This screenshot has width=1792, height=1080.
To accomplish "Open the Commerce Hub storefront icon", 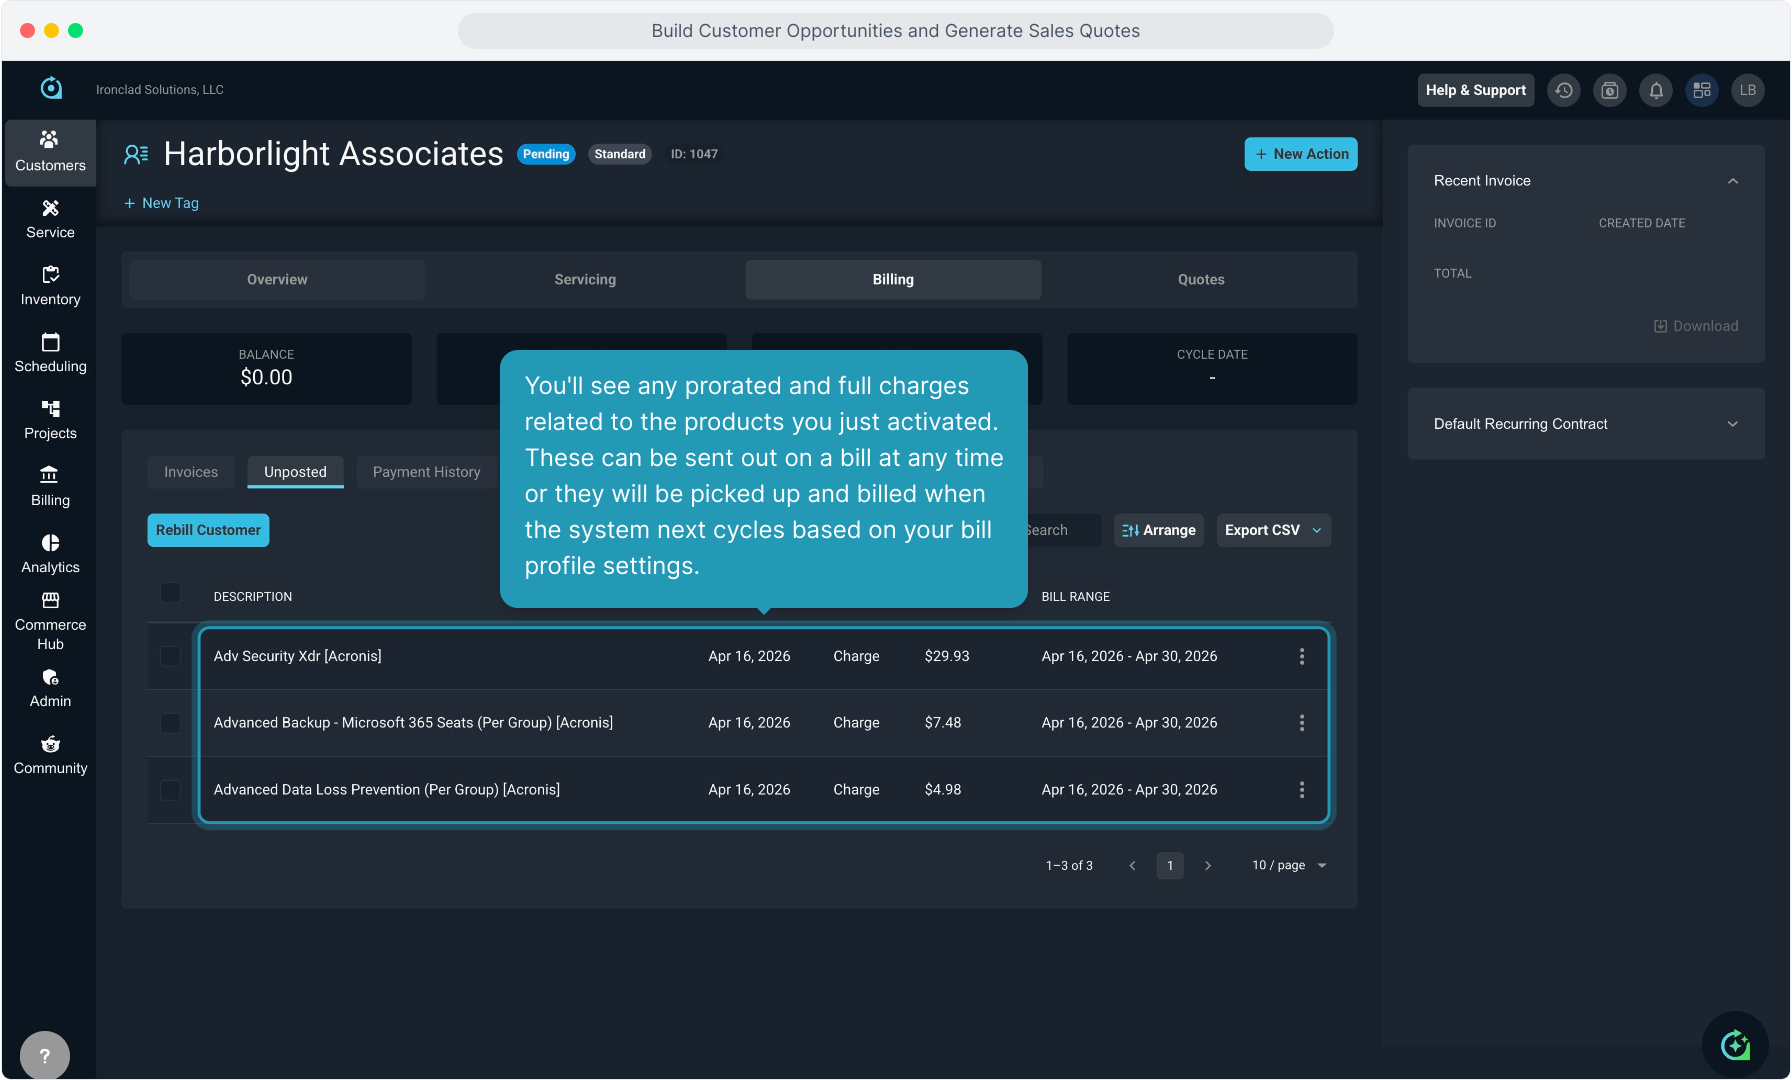I will click(x=50, y=601).
